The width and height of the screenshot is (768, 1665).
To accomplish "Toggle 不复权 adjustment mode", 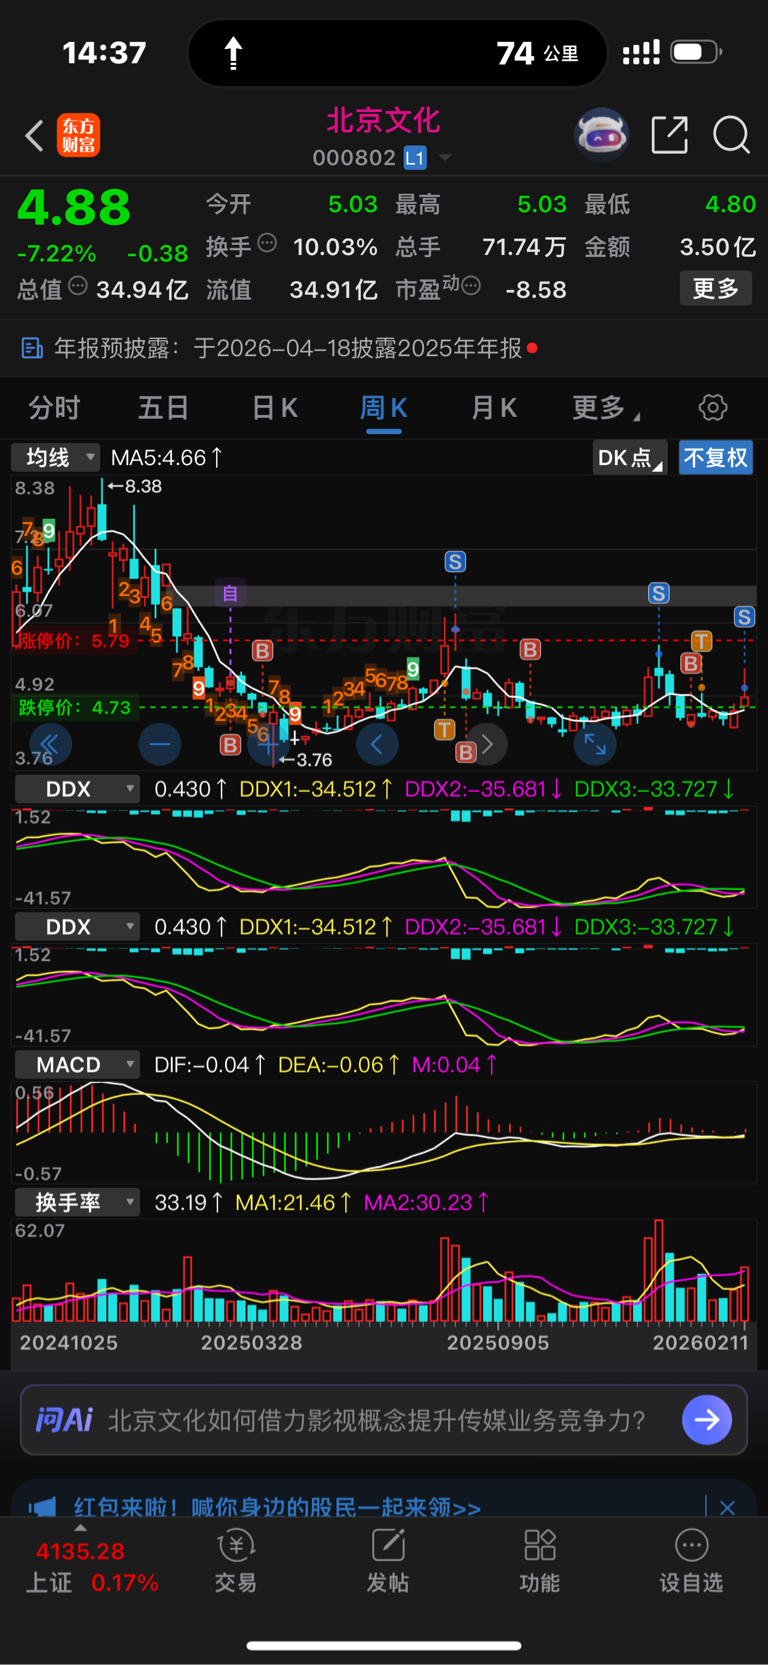I will coord(715,458).
